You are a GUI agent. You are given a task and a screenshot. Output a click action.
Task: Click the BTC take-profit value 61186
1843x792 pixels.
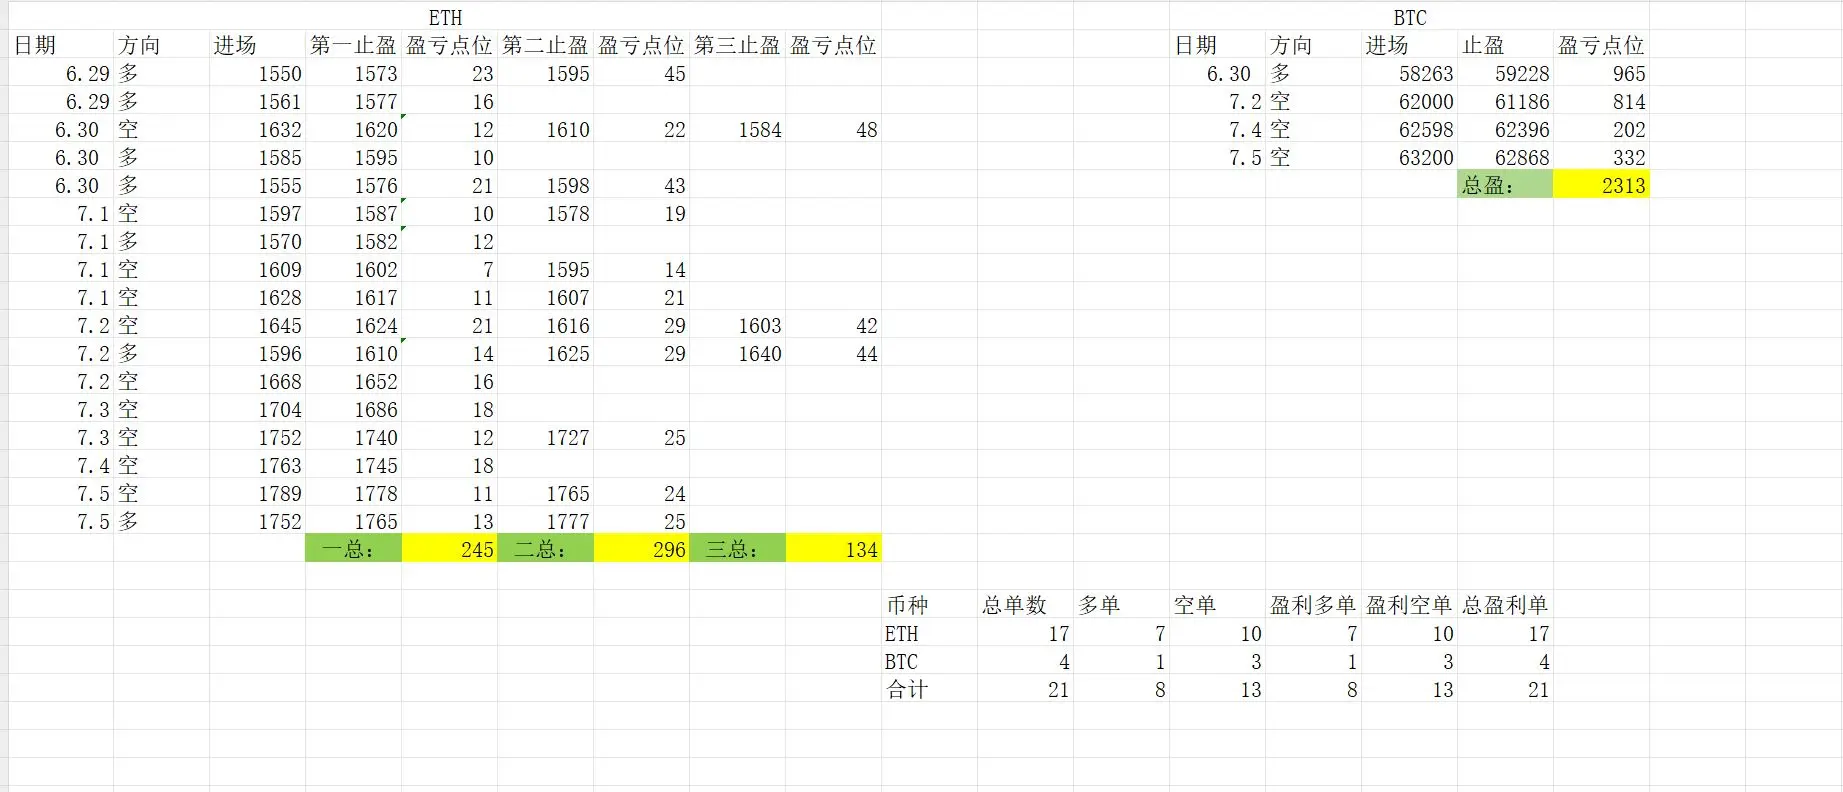(1505, 101)
